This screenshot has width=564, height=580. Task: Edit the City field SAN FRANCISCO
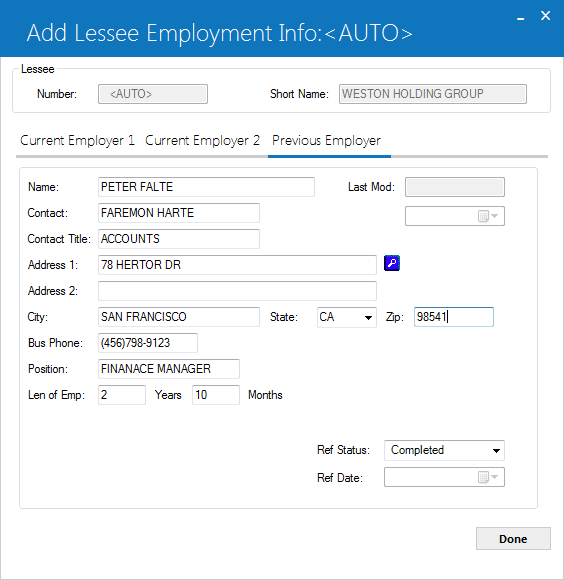point(179,317)
